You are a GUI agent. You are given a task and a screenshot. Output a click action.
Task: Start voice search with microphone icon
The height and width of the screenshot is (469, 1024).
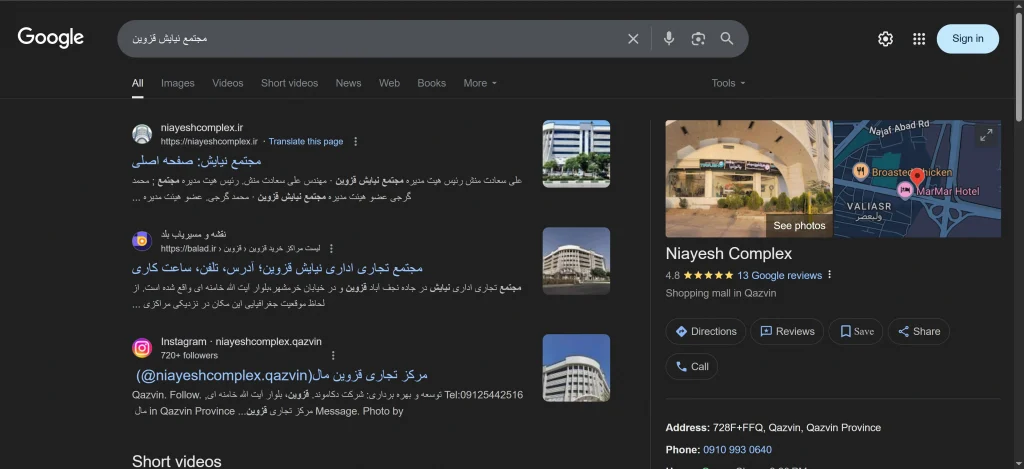click(668, 39)
